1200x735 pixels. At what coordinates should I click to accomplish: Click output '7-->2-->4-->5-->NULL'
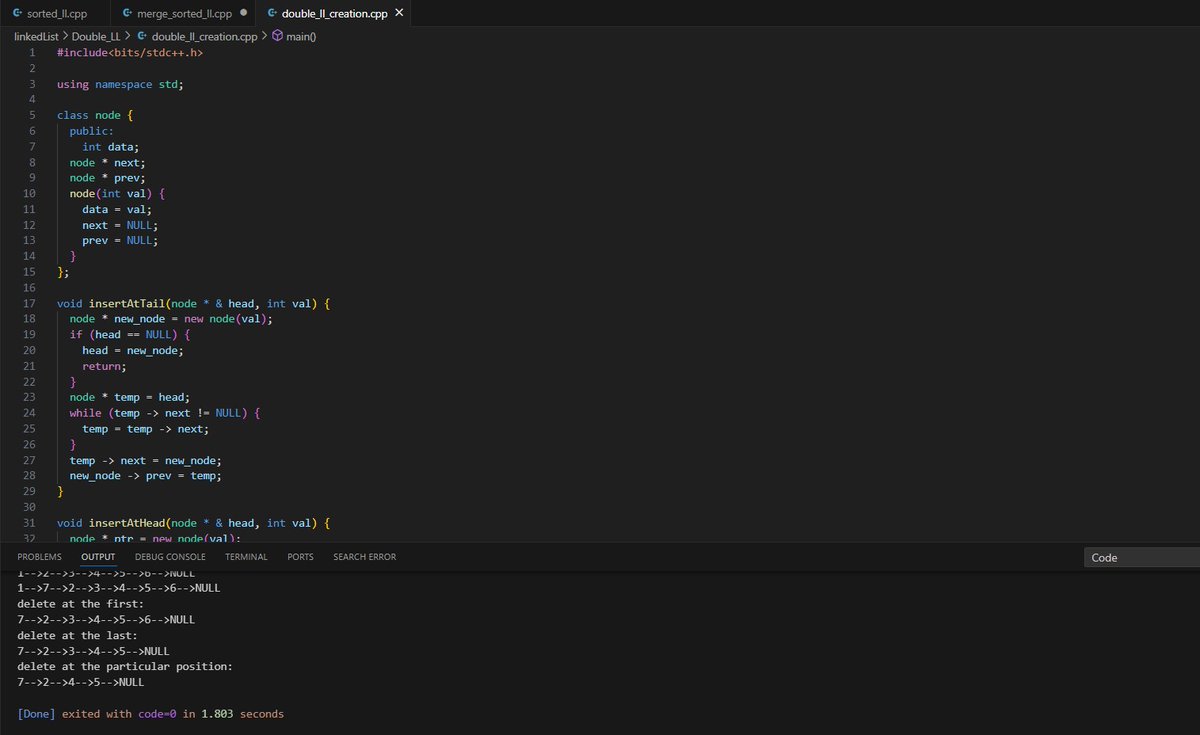click(80, 682)
